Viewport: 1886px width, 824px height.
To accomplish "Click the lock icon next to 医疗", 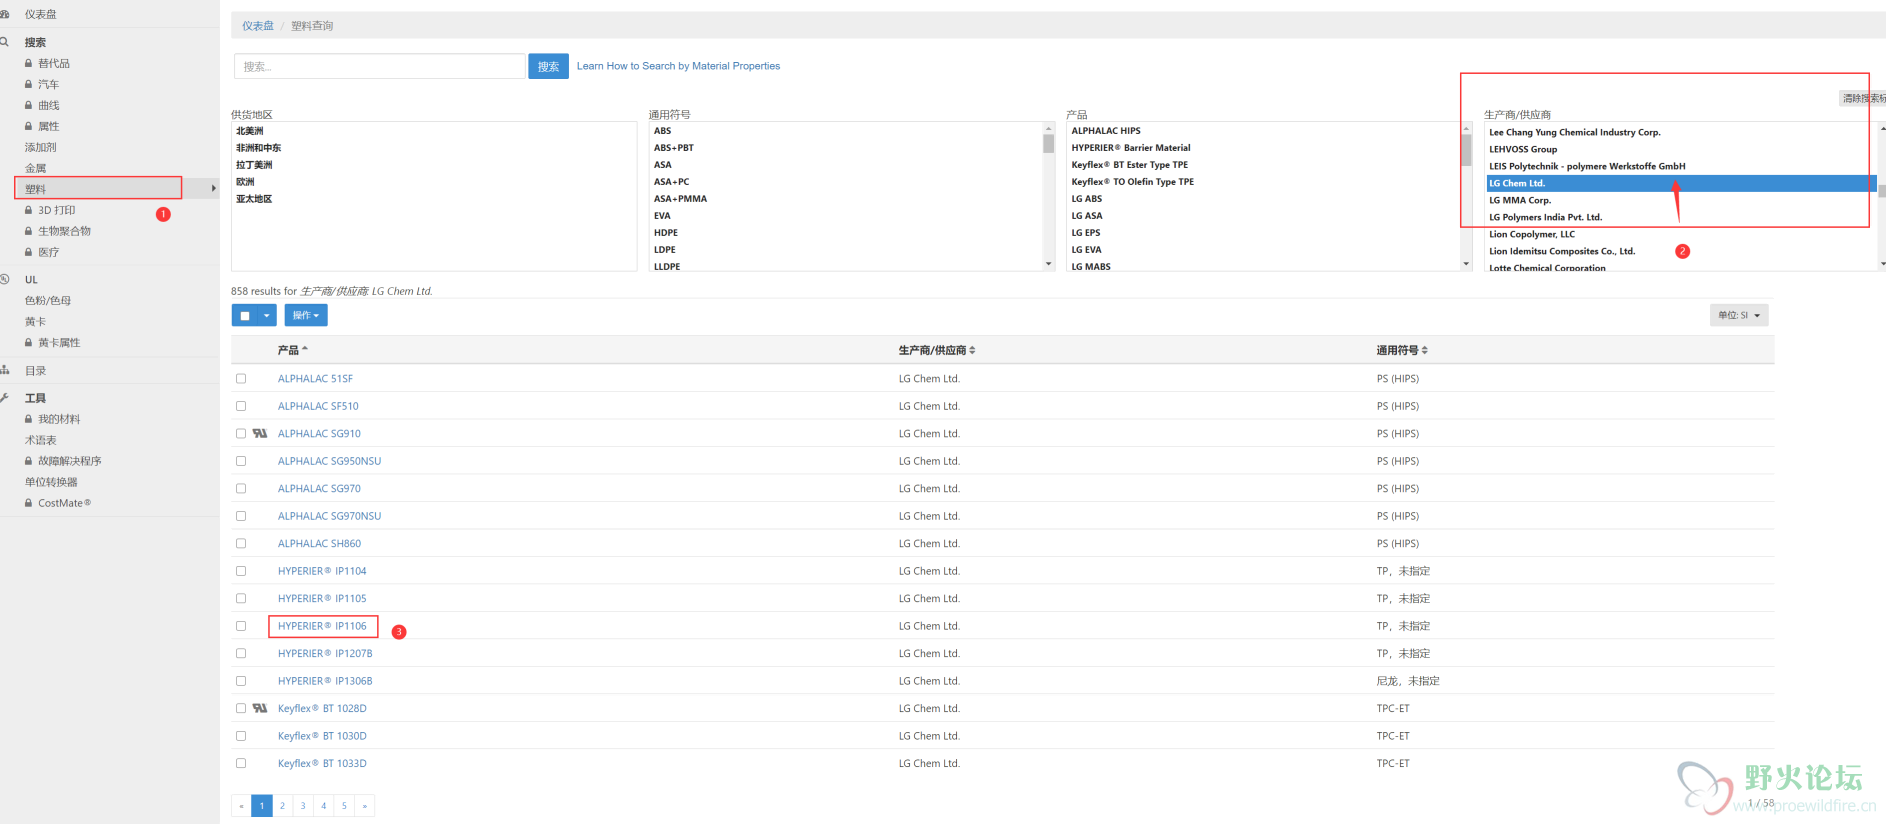I will pyautogui.click(x=29, y=252).
